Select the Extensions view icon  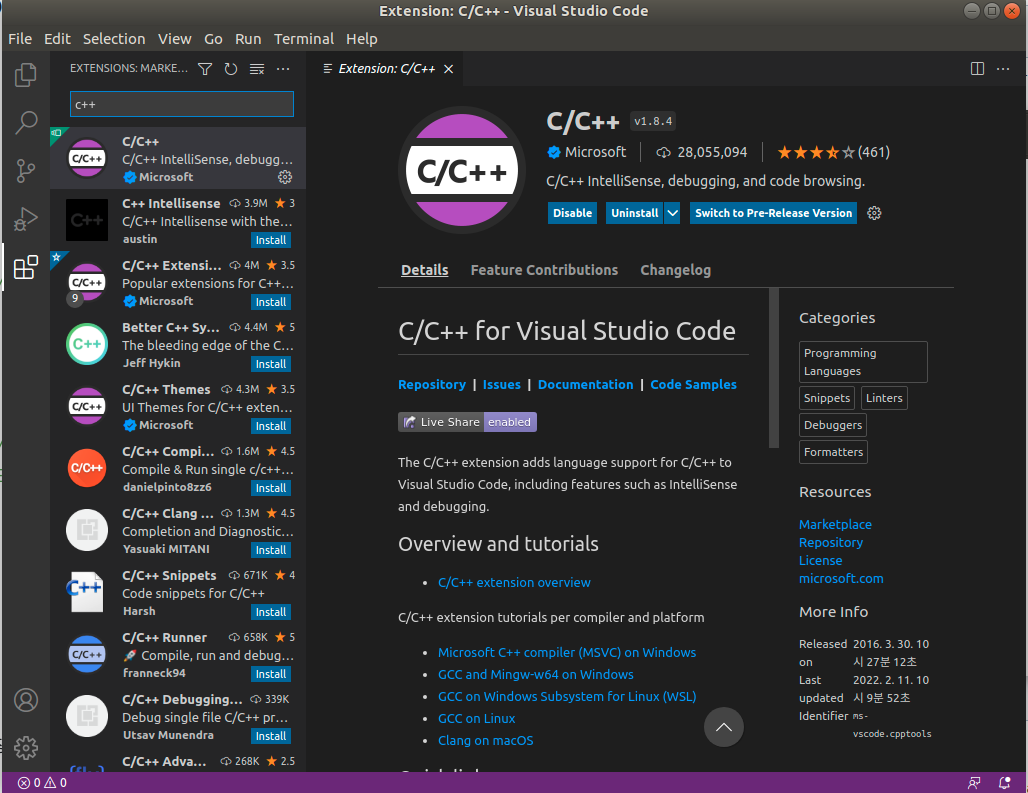pyautogui.click(x=26, y=267)
